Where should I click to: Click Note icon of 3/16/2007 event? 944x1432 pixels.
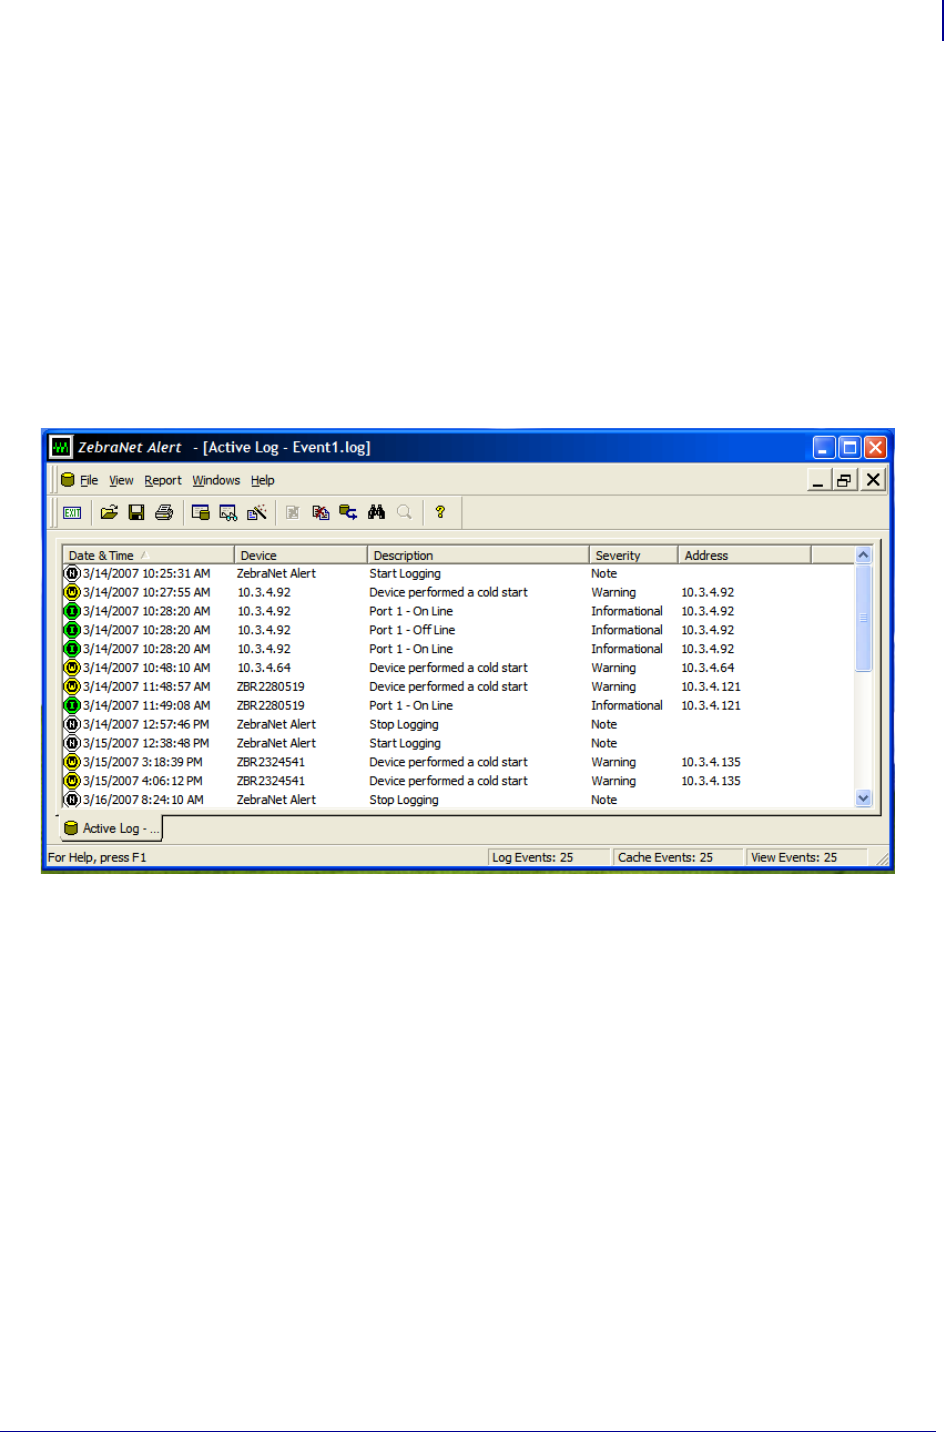pos(72,800)
